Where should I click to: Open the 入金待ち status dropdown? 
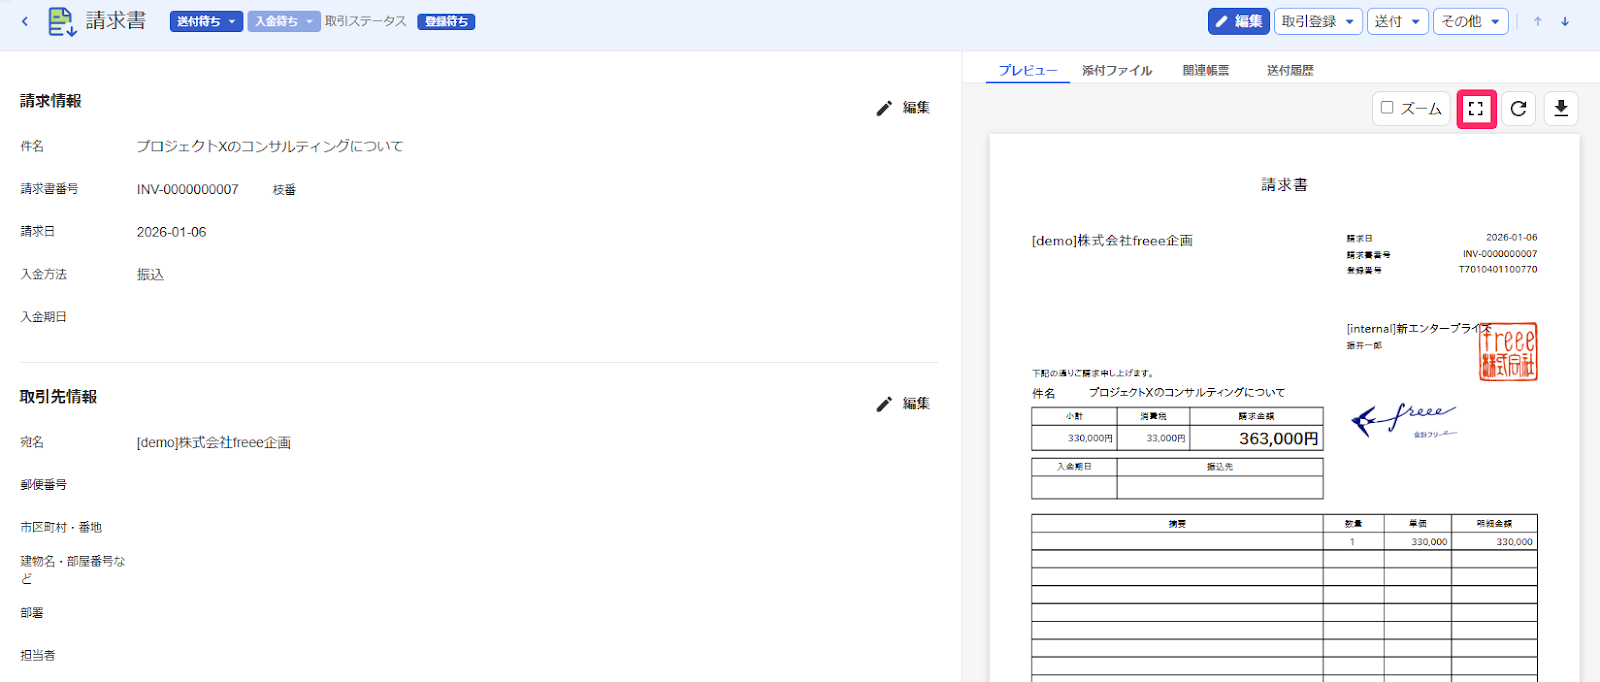[283, 21]
